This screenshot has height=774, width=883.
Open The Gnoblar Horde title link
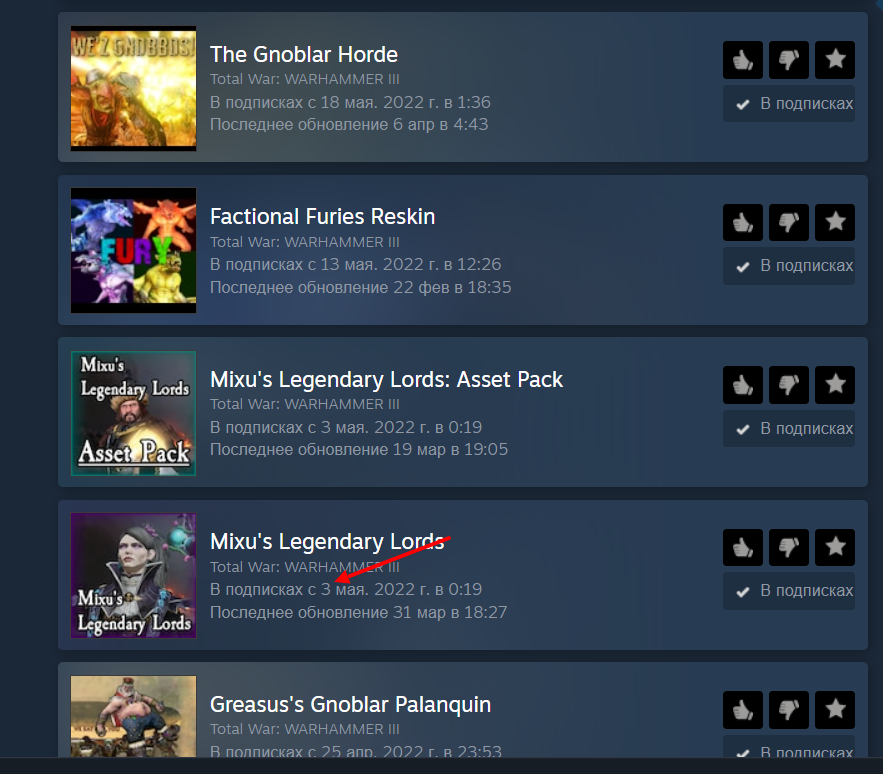[x=304, y=55]
